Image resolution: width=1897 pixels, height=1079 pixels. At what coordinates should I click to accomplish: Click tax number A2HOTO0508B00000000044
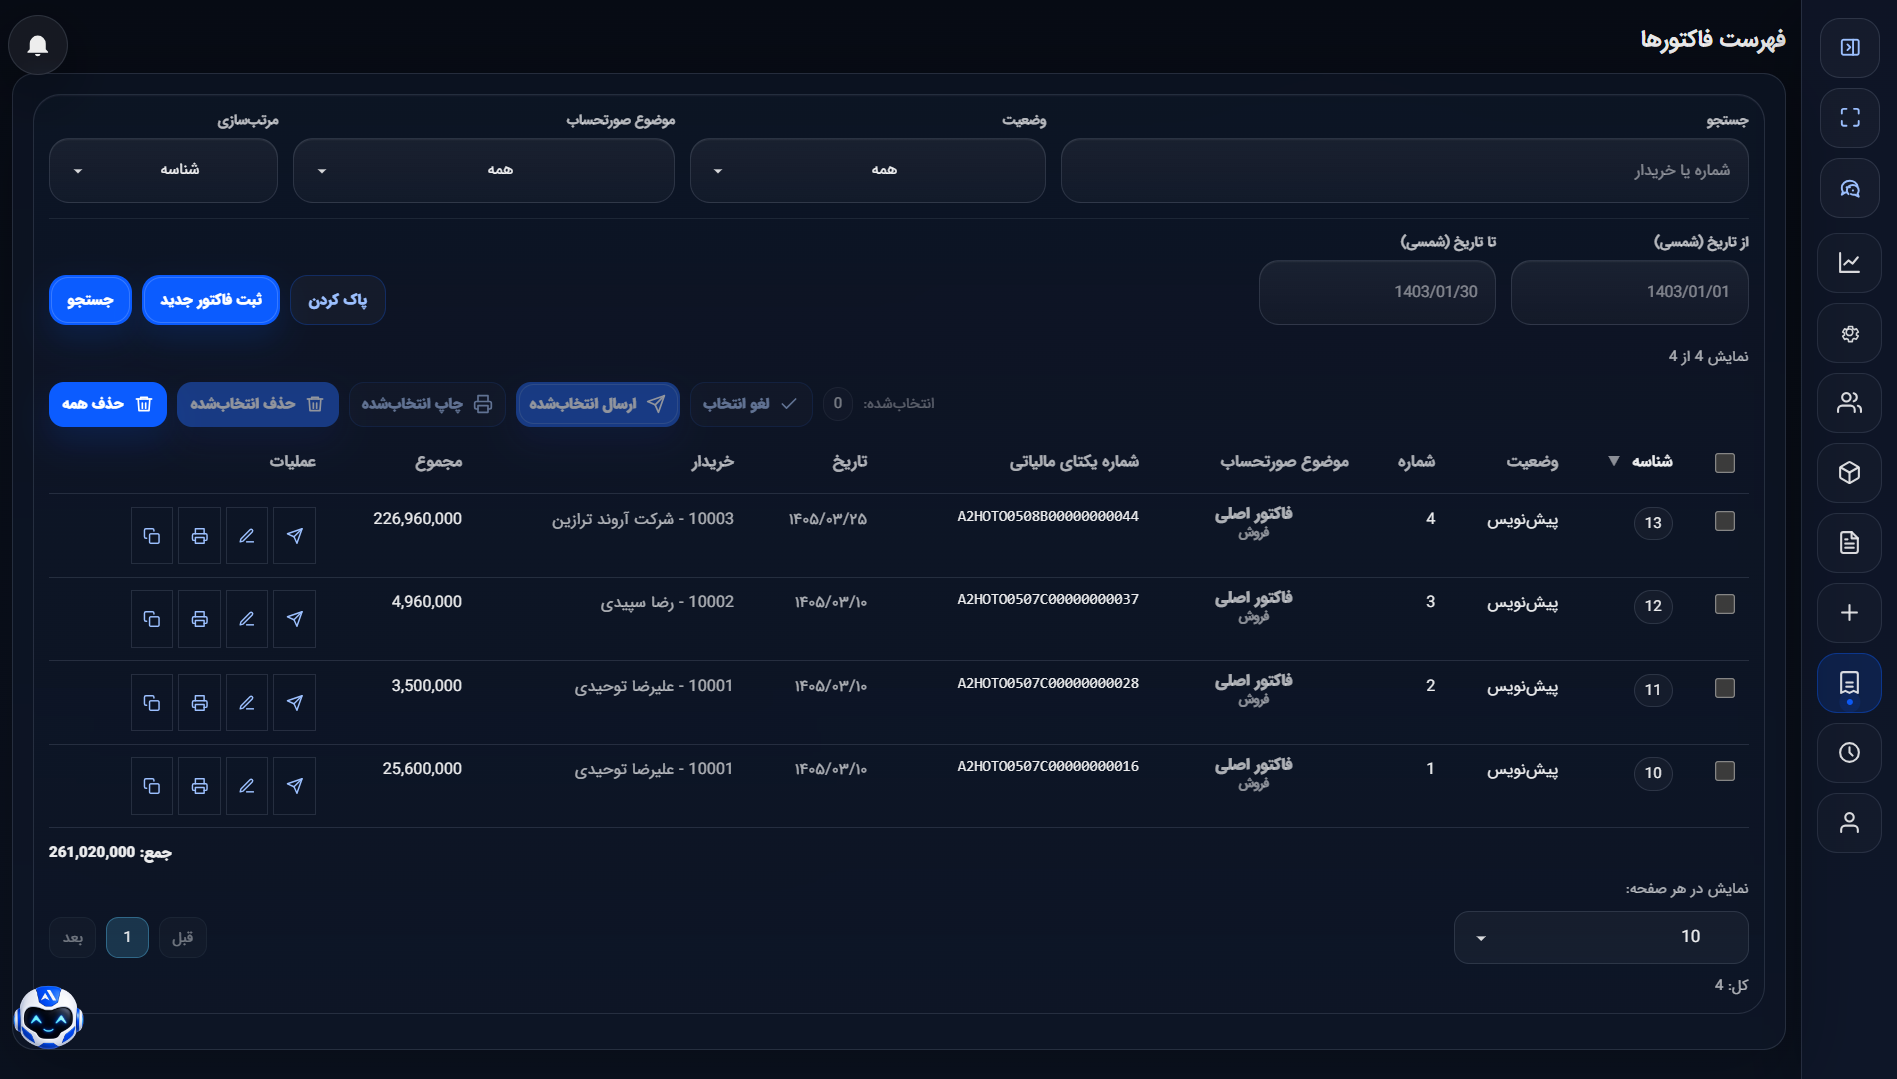point(1048,517)
